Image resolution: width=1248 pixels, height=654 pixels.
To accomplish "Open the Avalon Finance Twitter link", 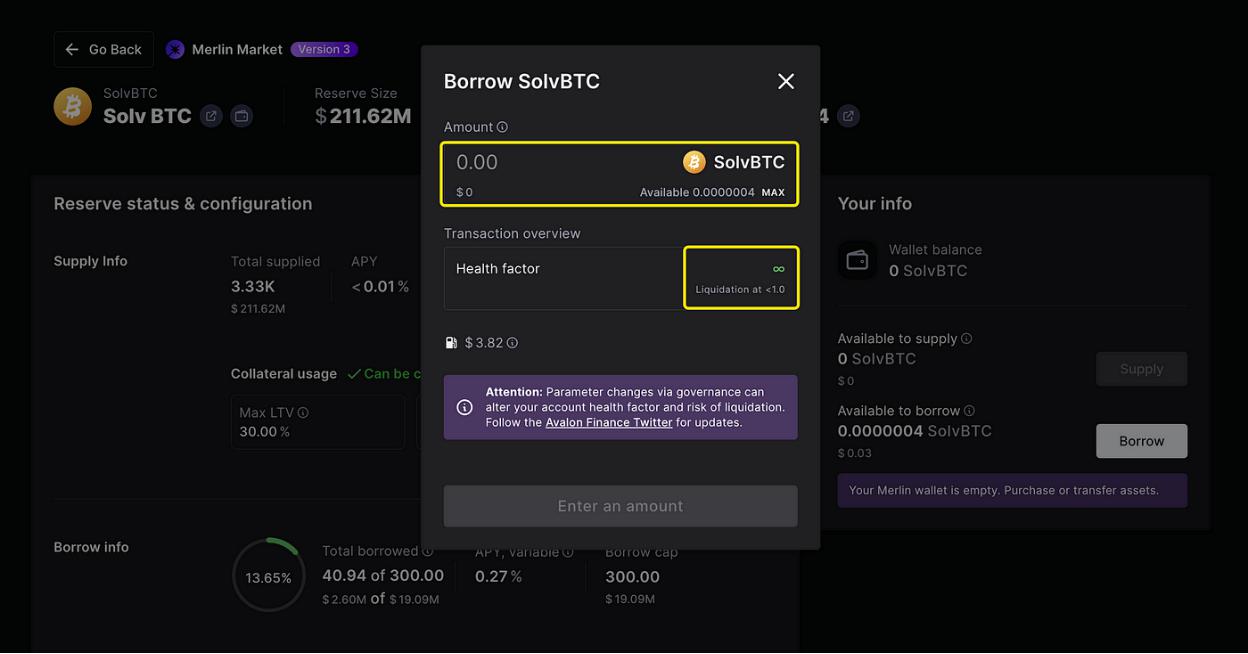I will tap(608, 422).
